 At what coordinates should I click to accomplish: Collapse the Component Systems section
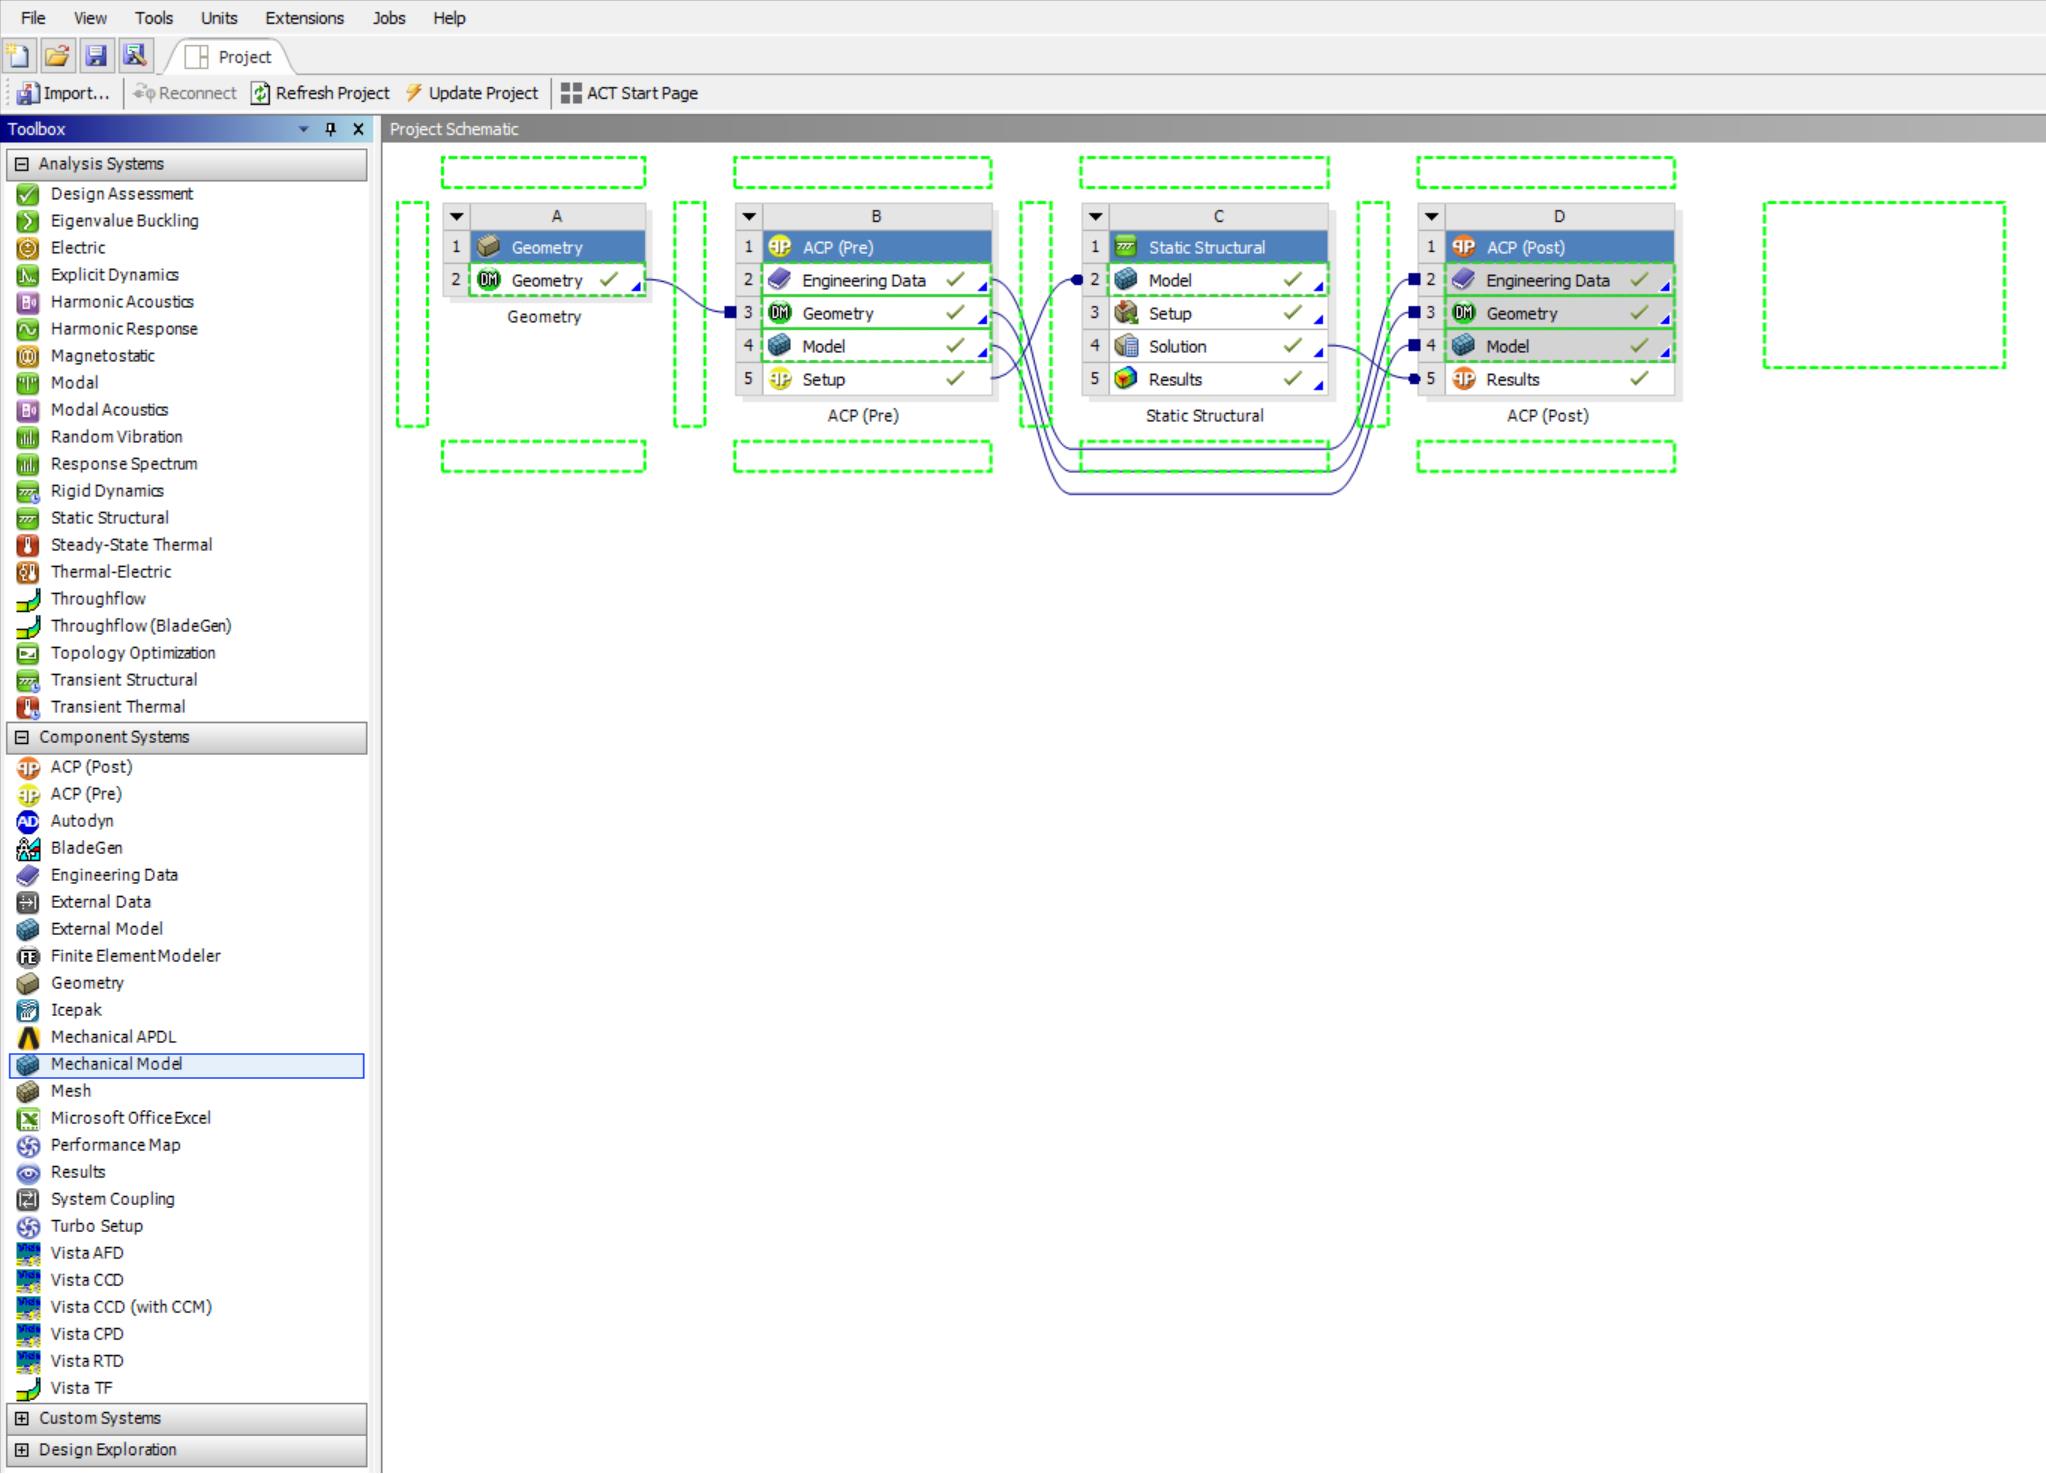pyautogui.click(x=22, y=737)
